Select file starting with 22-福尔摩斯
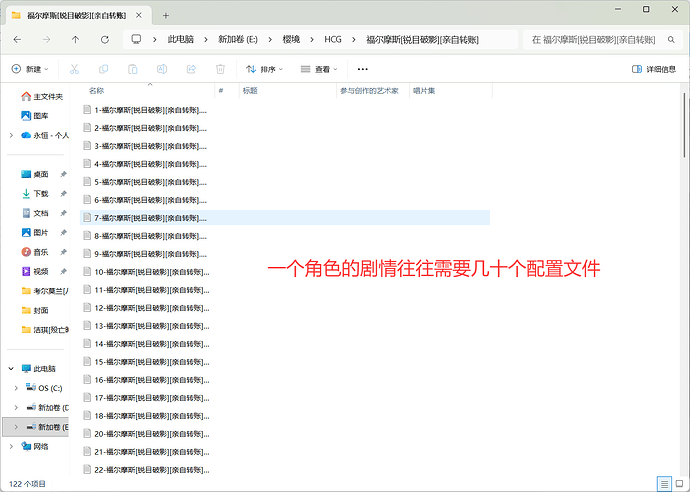 pos(146,470)
